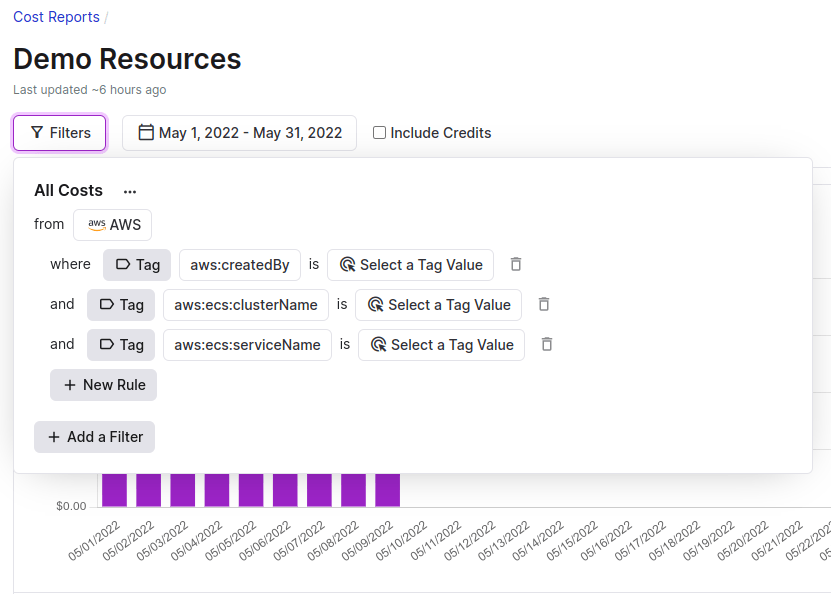Click the calendar icon in date picker
The image size is (831, 594).
(146, 133)
